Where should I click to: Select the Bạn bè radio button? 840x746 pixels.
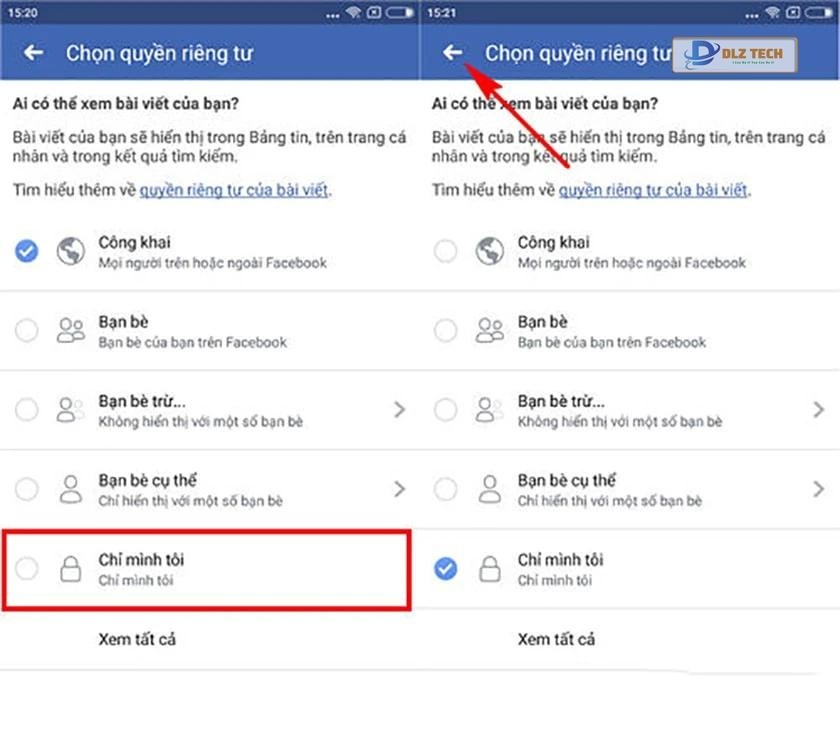26,331
